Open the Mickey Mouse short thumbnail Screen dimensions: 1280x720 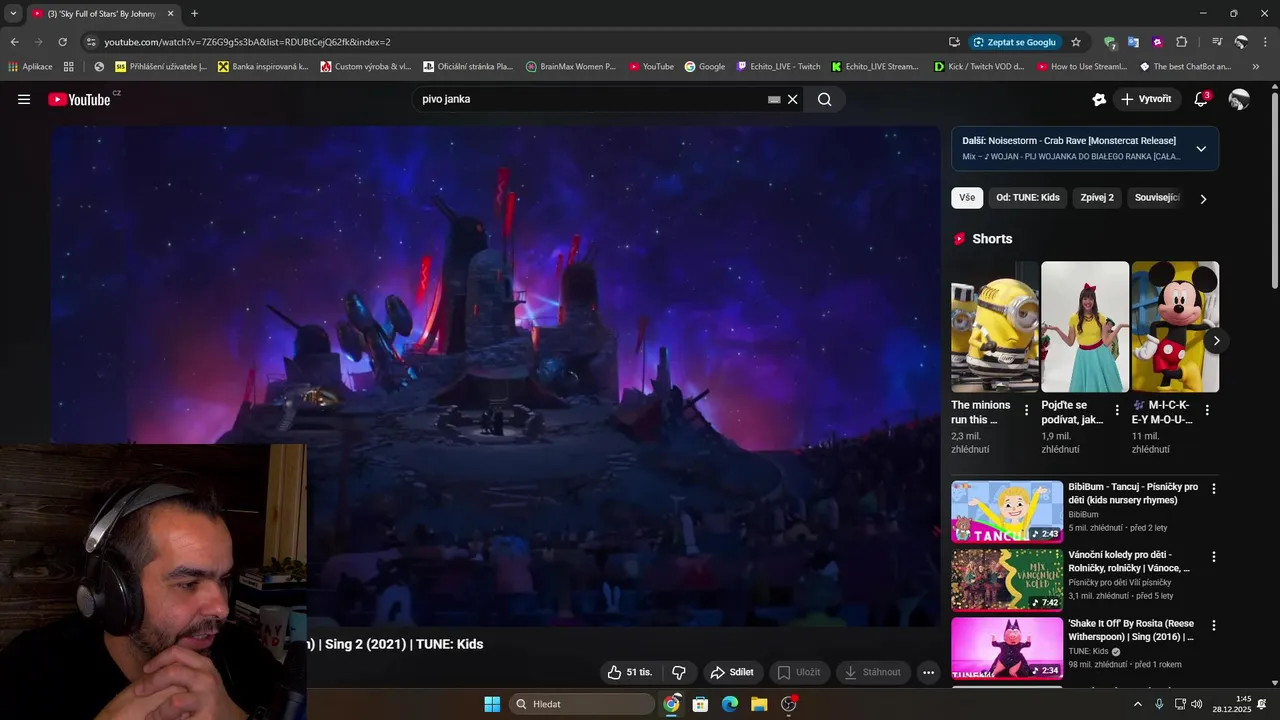(1175, 327)
